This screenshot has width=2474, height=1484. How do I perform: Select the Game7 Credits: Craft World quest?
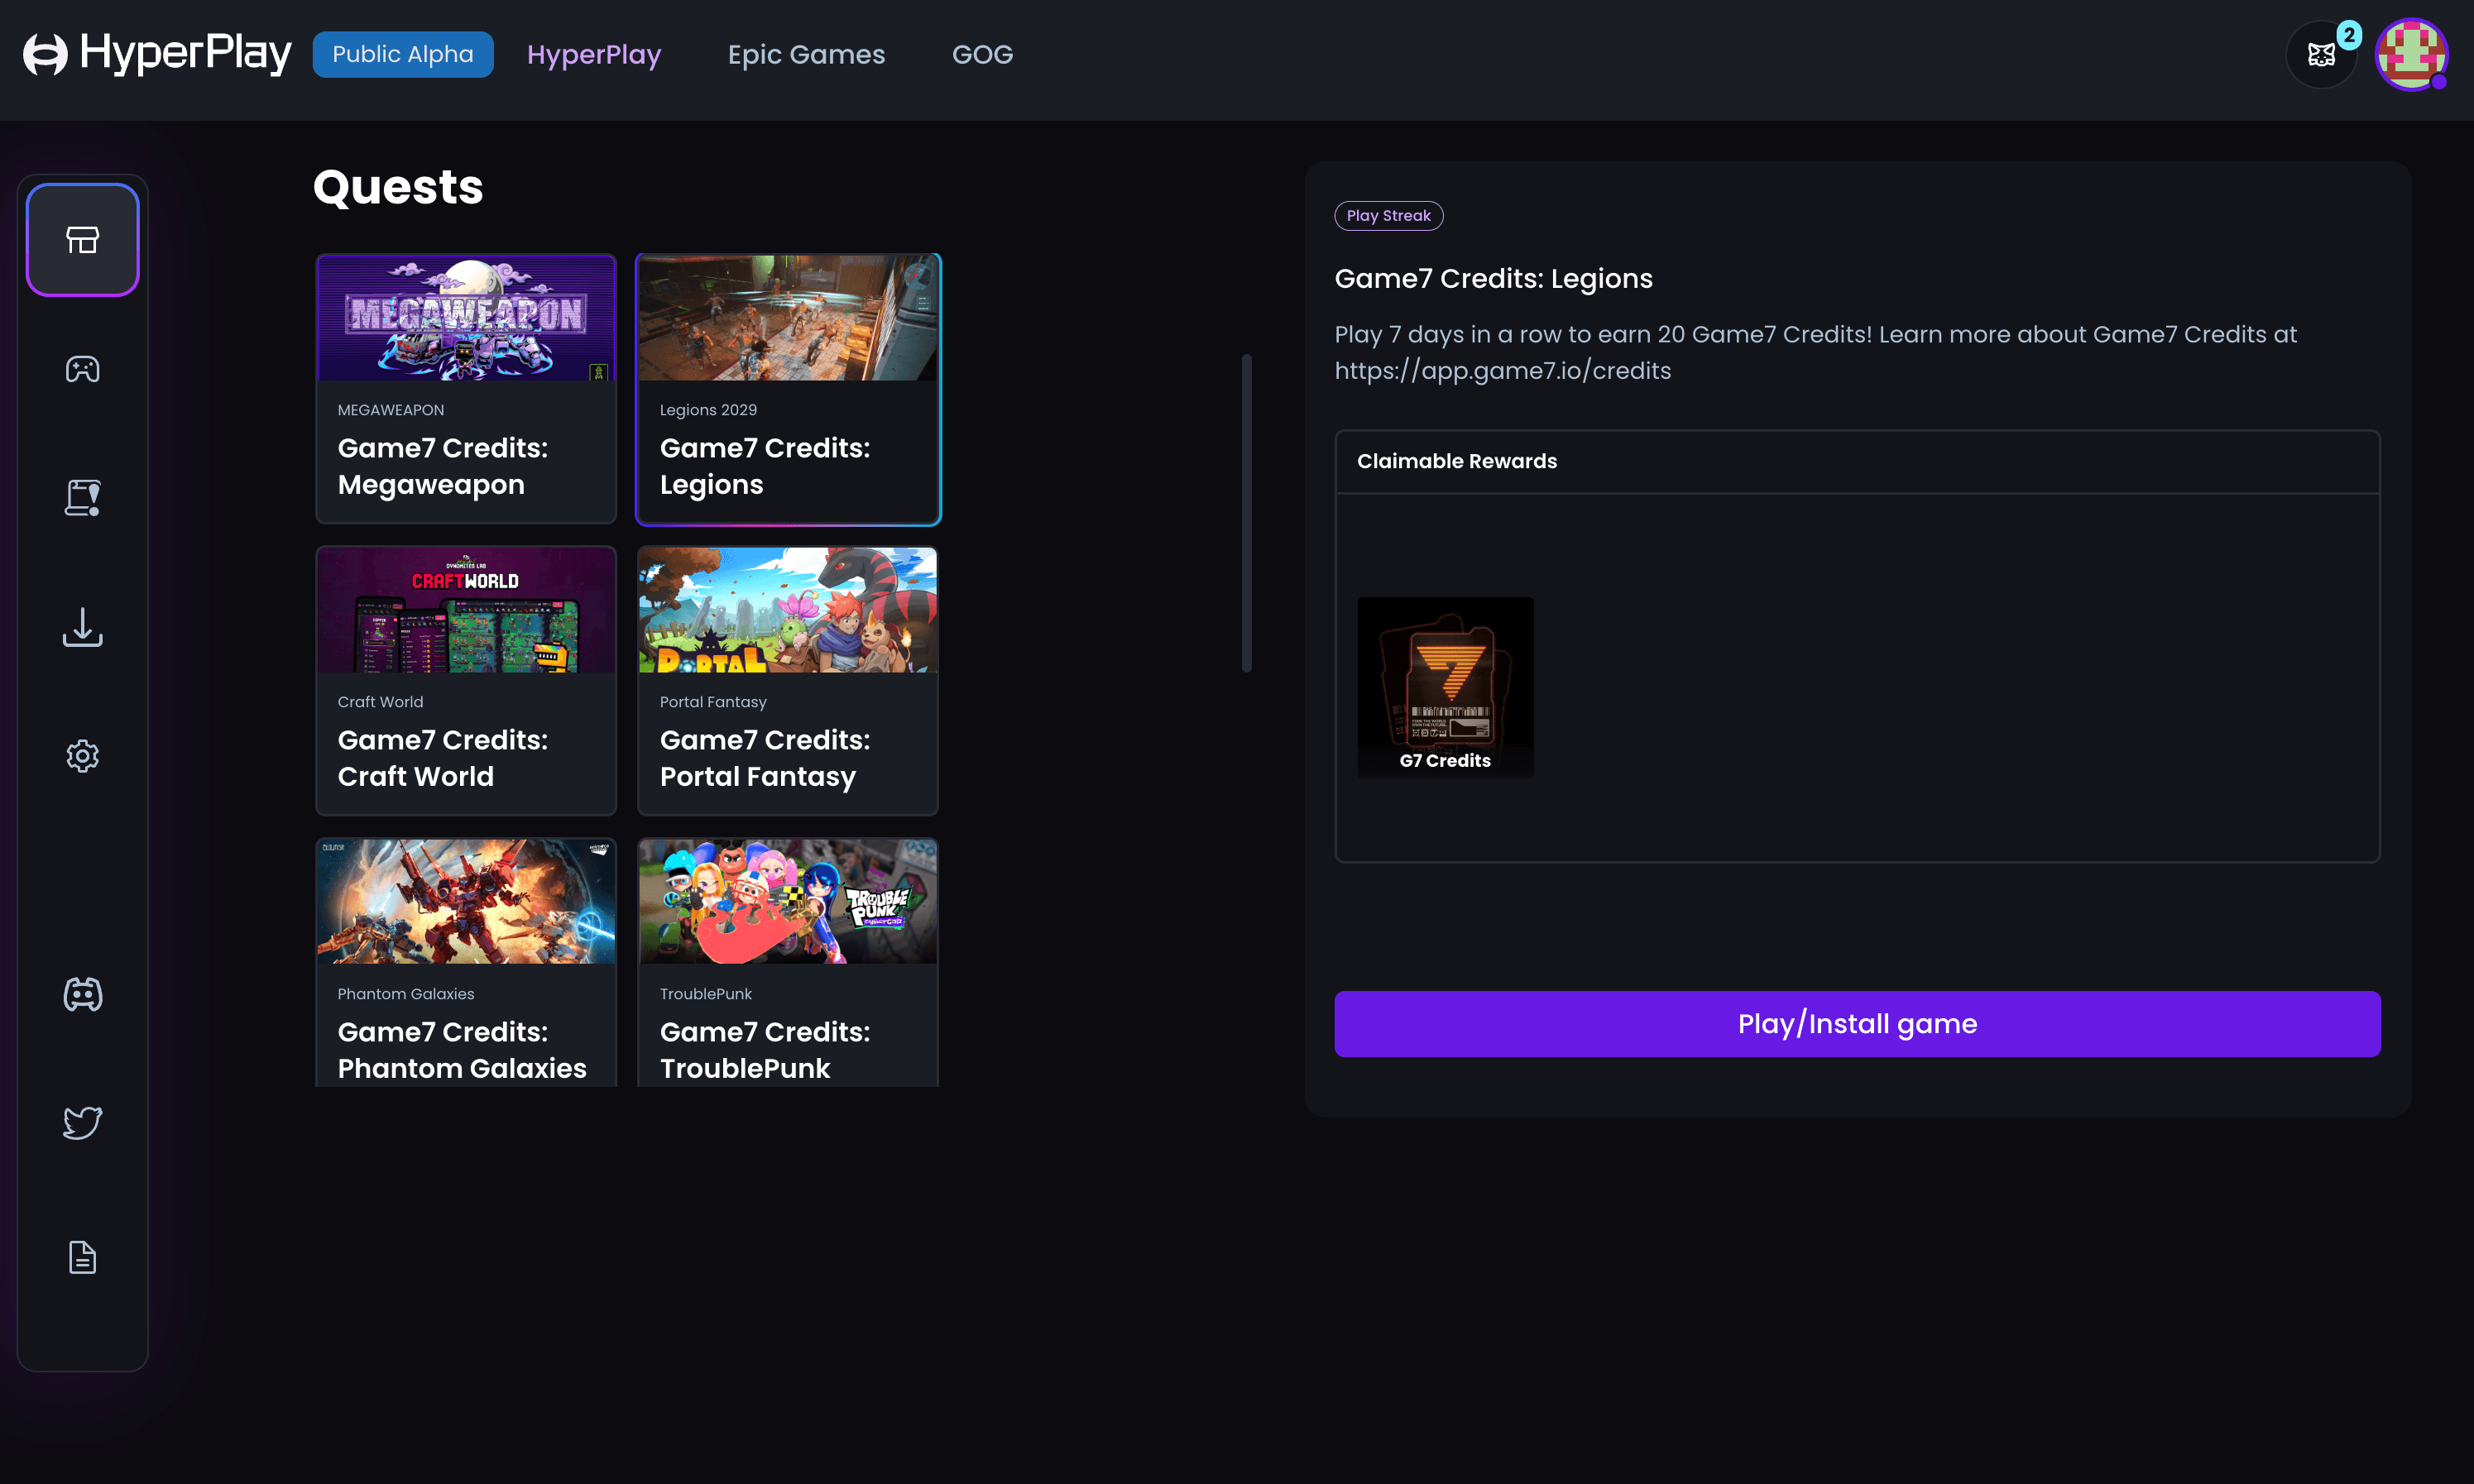pyautogui.click(x=466, y=680)
